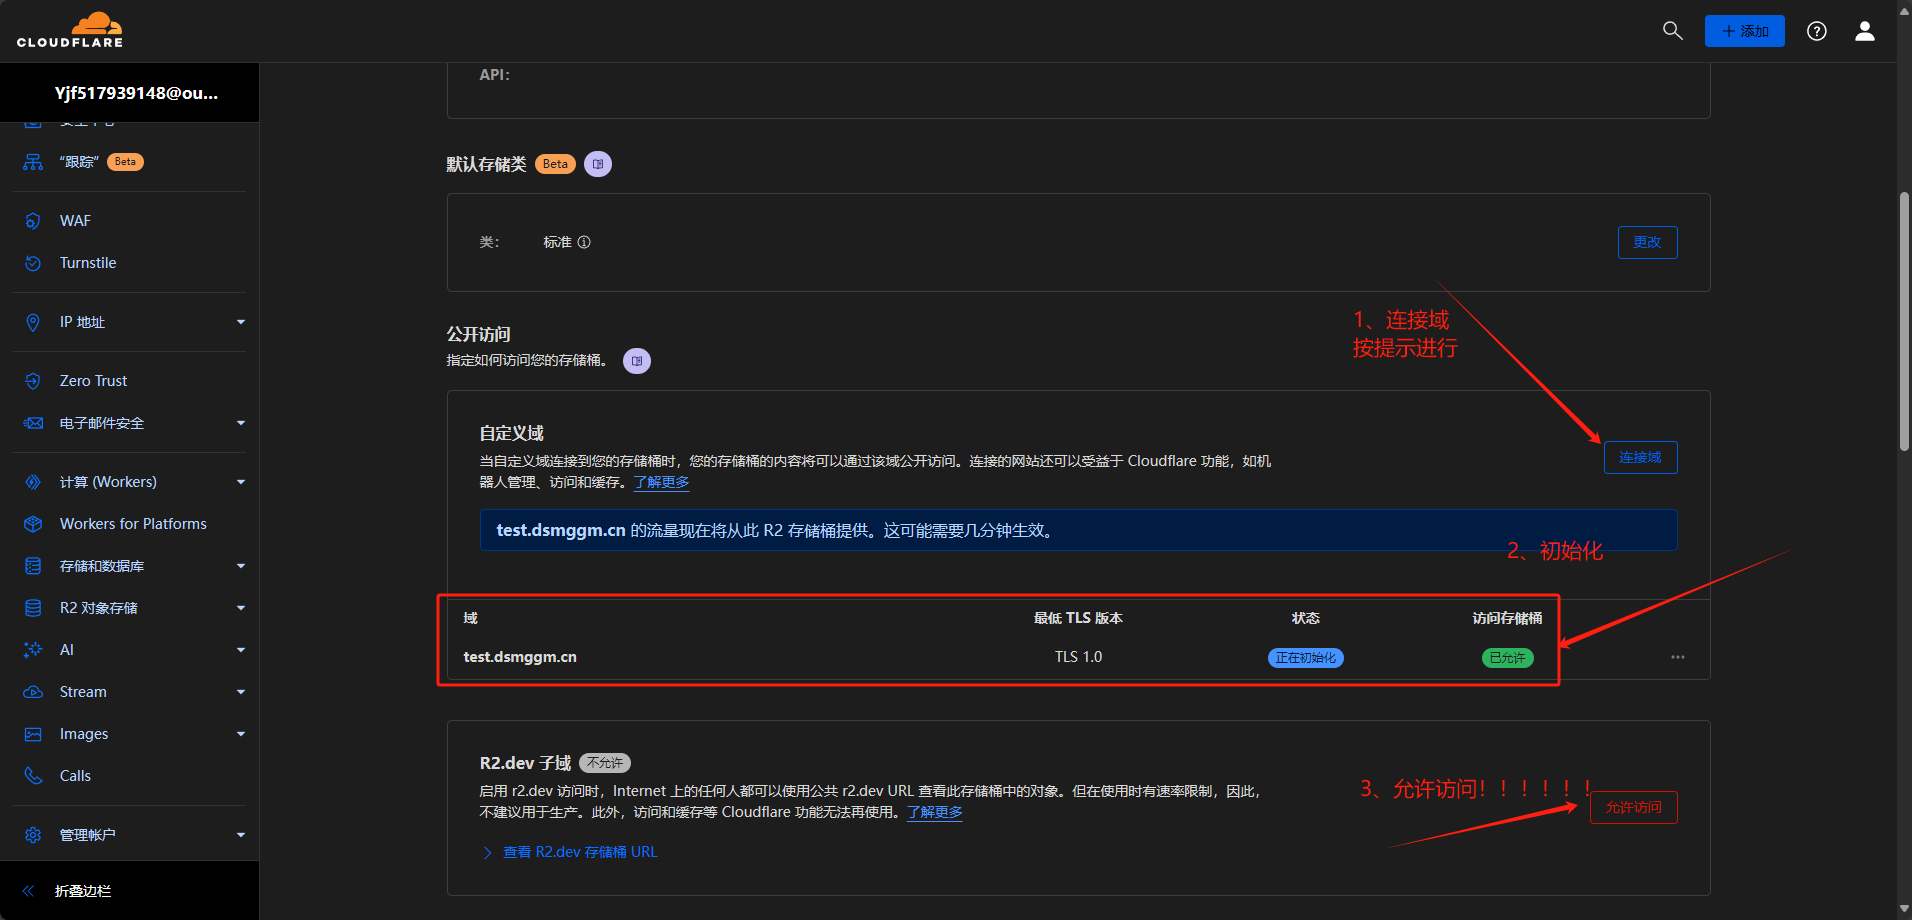Open 了解更多 link under 自定义域
The width and height of the screenshot is (1912, 920).
[x=661, y=482]
